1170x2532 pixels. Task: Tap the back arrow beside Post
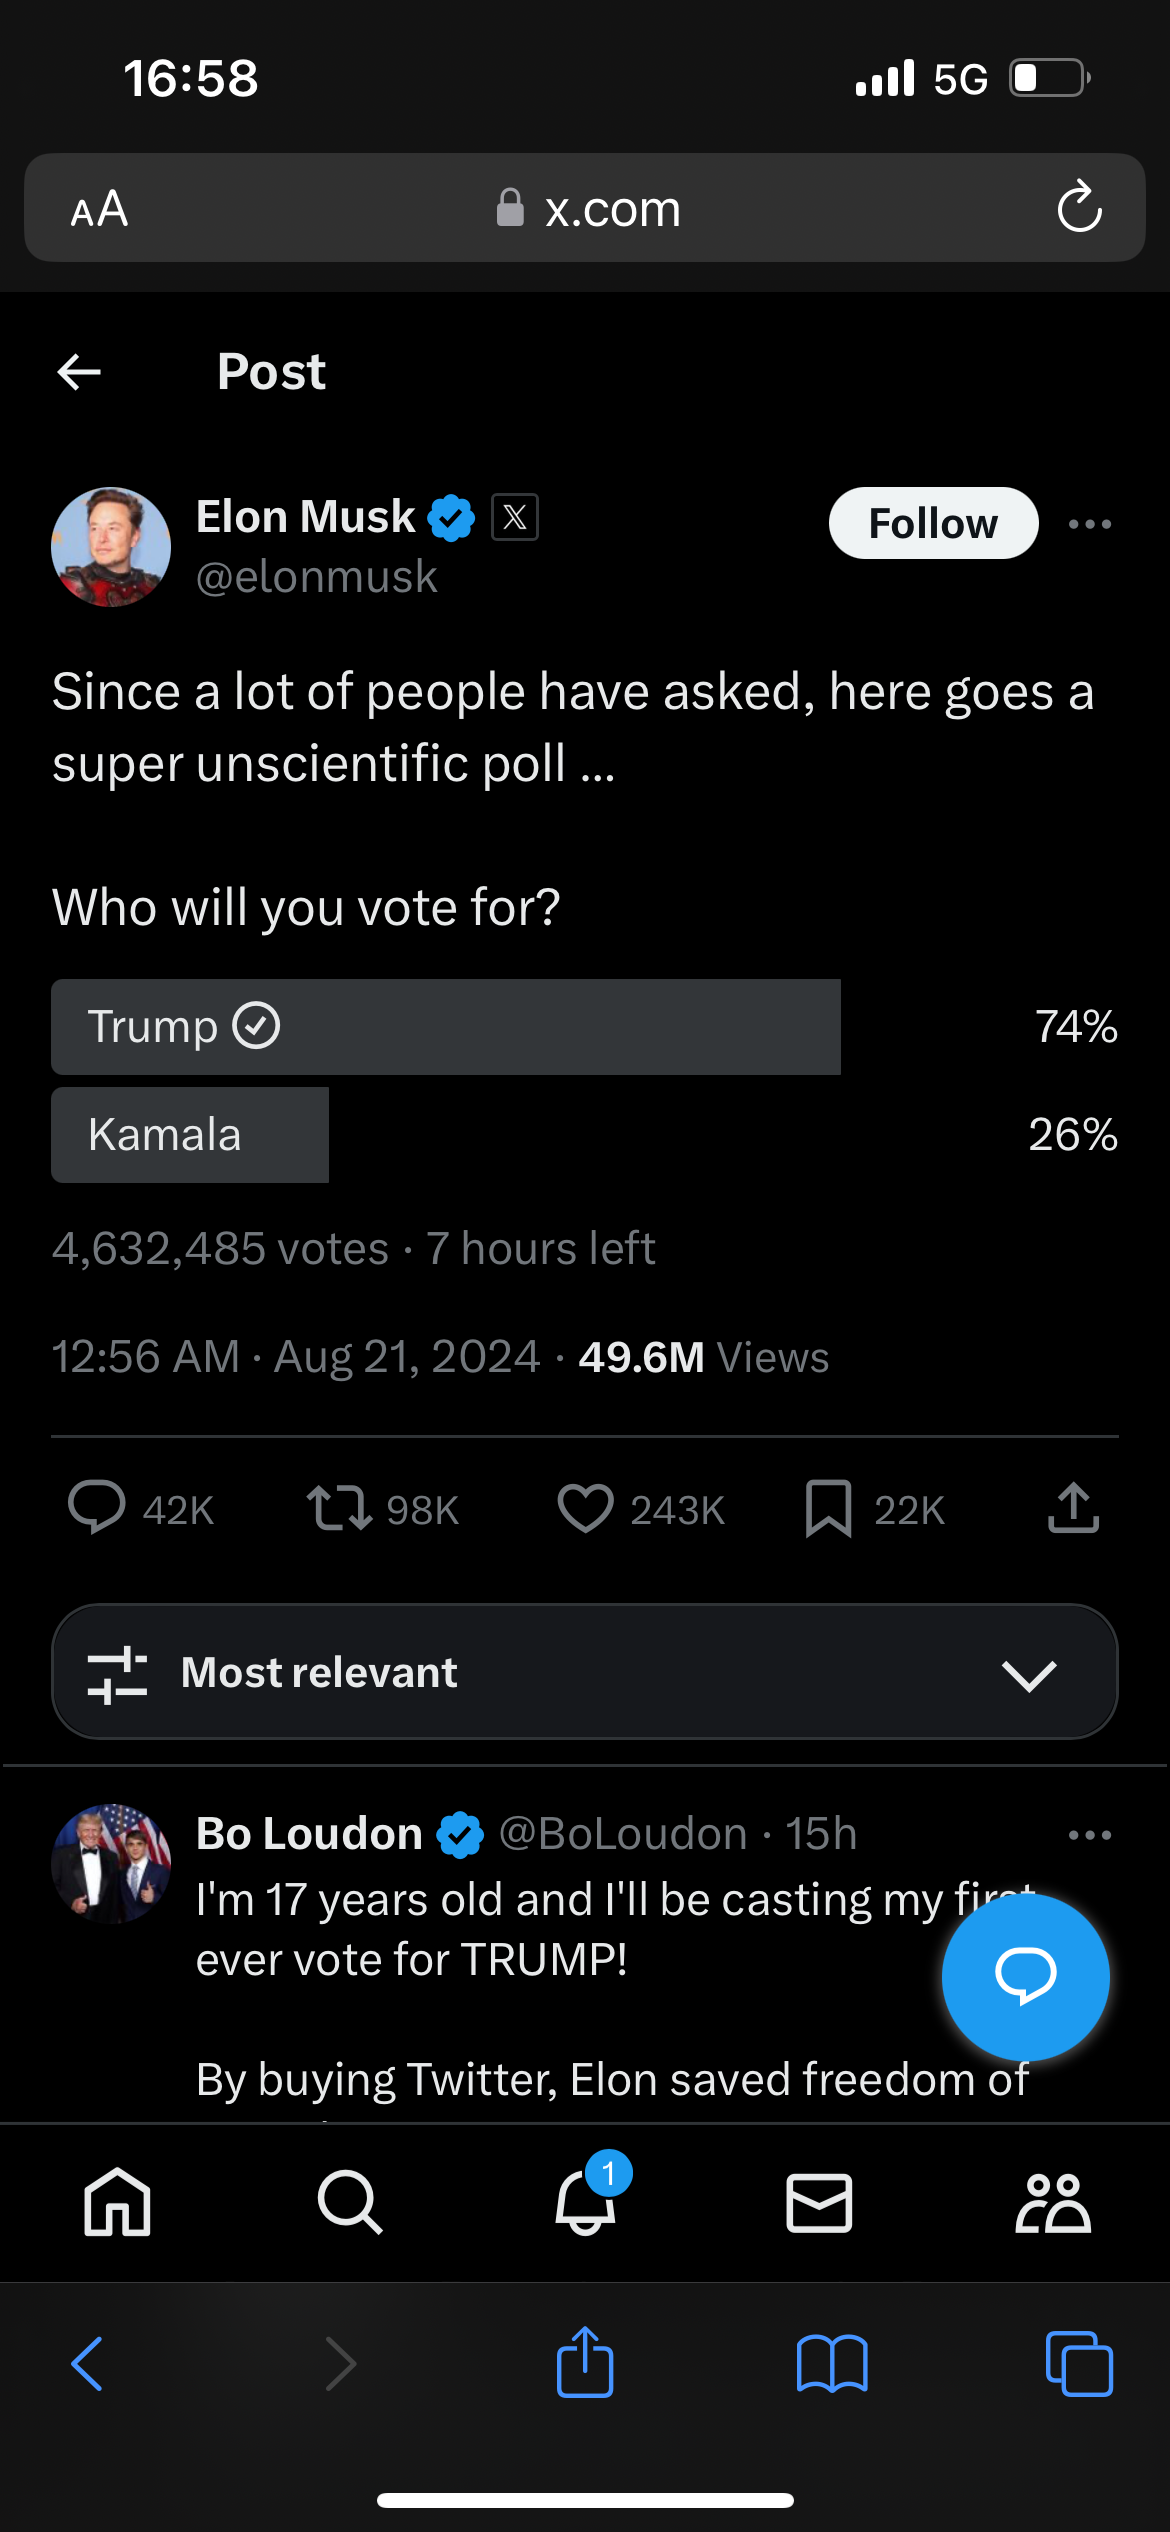click(79, 372)
